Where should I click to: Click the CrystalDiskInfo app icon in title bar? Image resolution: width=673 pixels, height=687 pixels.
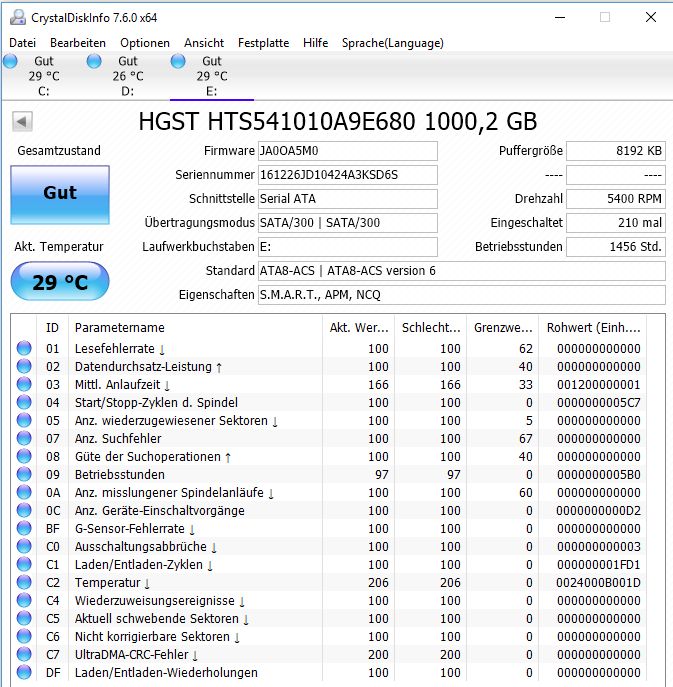18,17
